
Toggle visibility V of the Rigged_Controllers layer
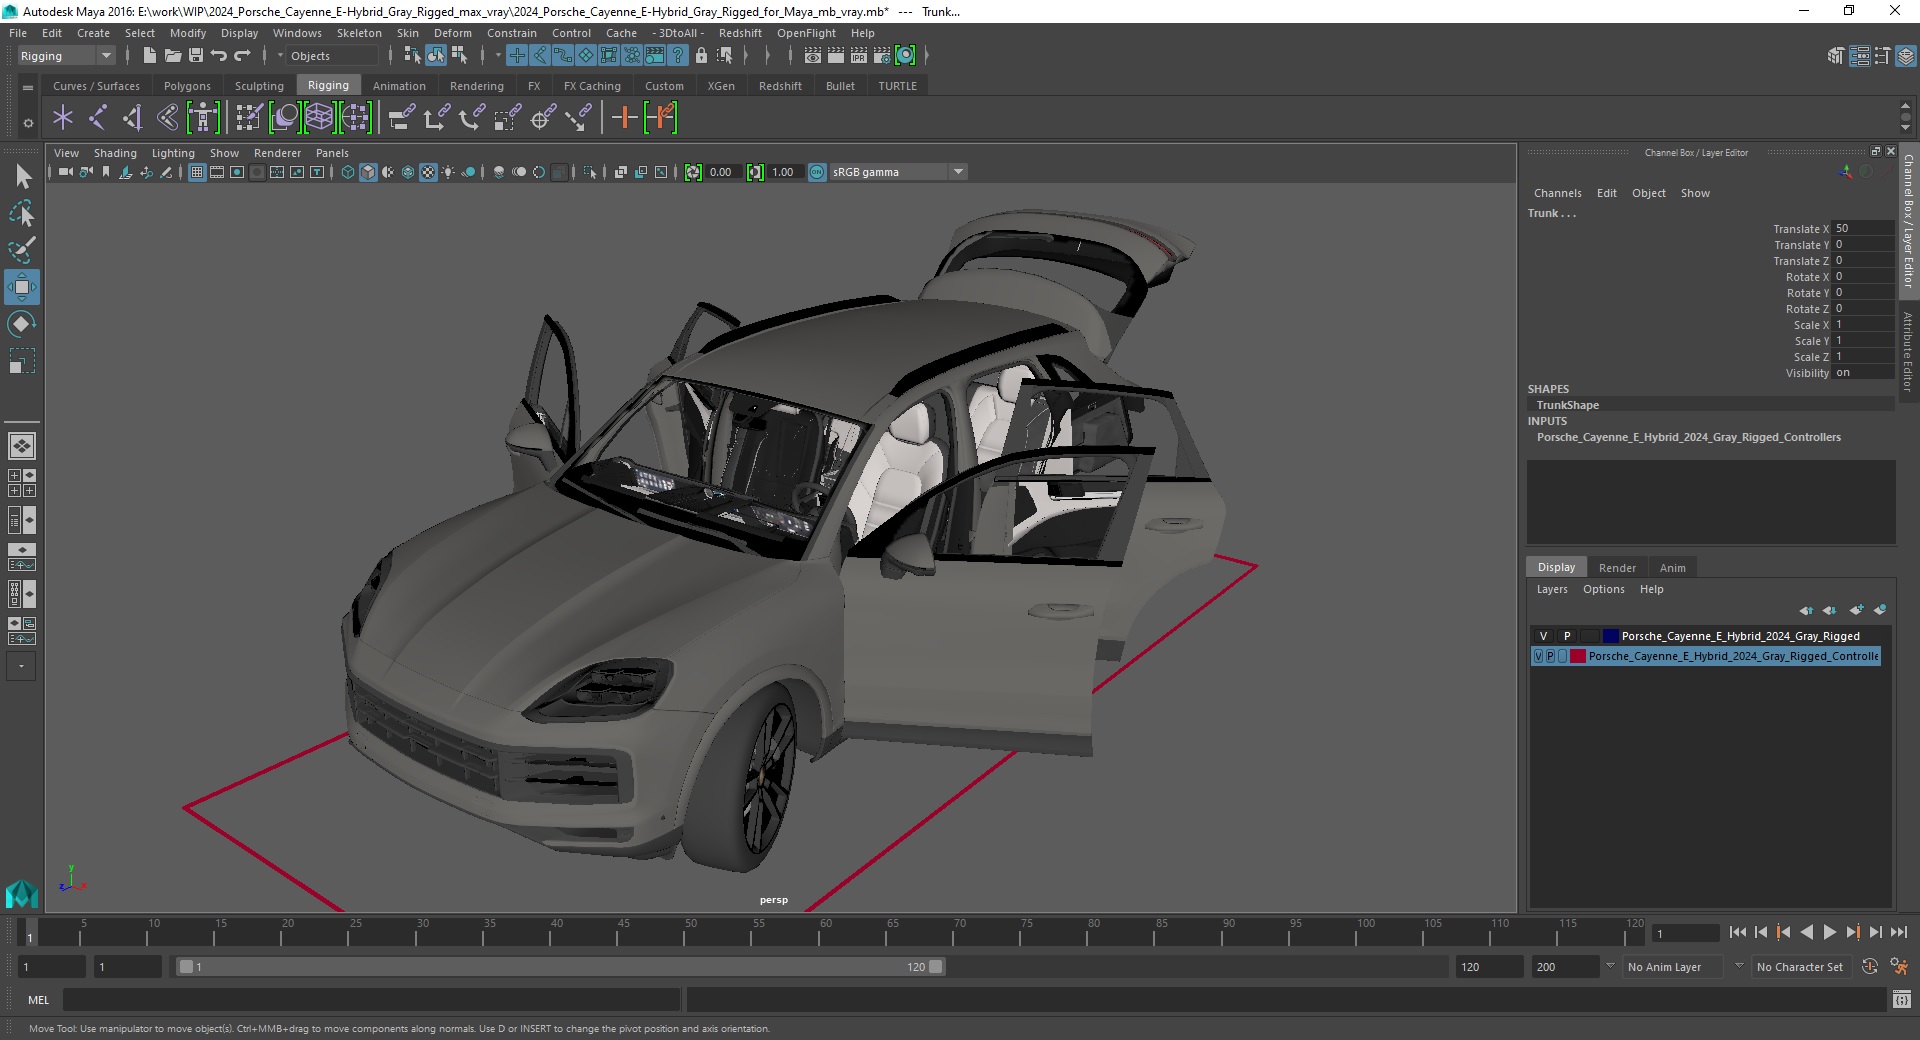tap(1539, 656)
